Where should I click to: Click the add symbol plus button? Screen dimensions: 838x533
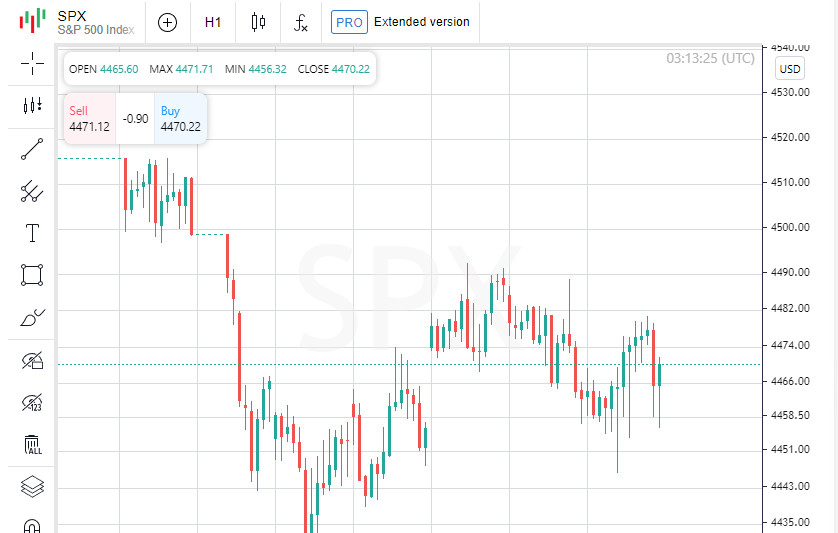pos(168,22)
